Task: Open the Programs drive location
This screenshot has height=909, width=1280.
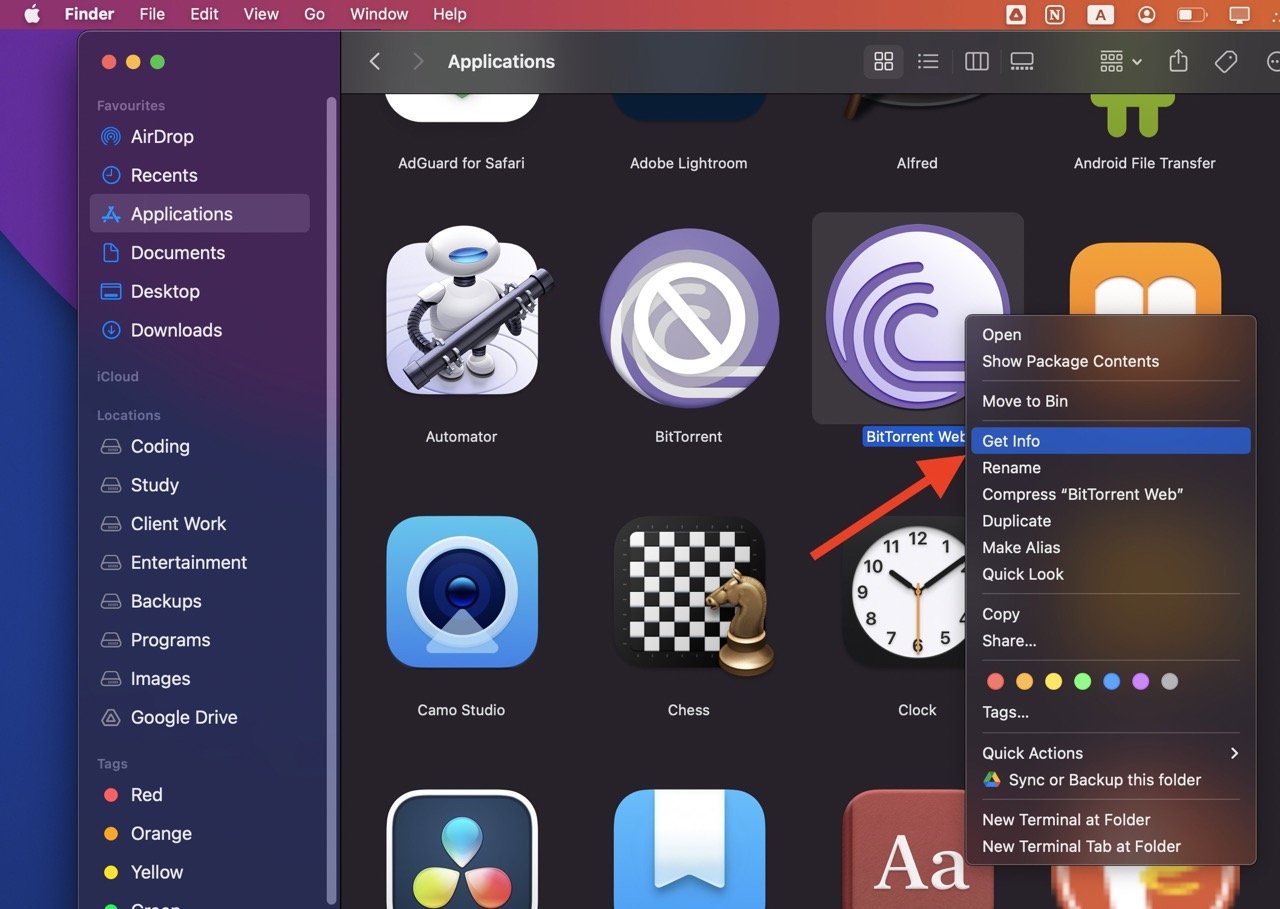Action: click(200, 640)
